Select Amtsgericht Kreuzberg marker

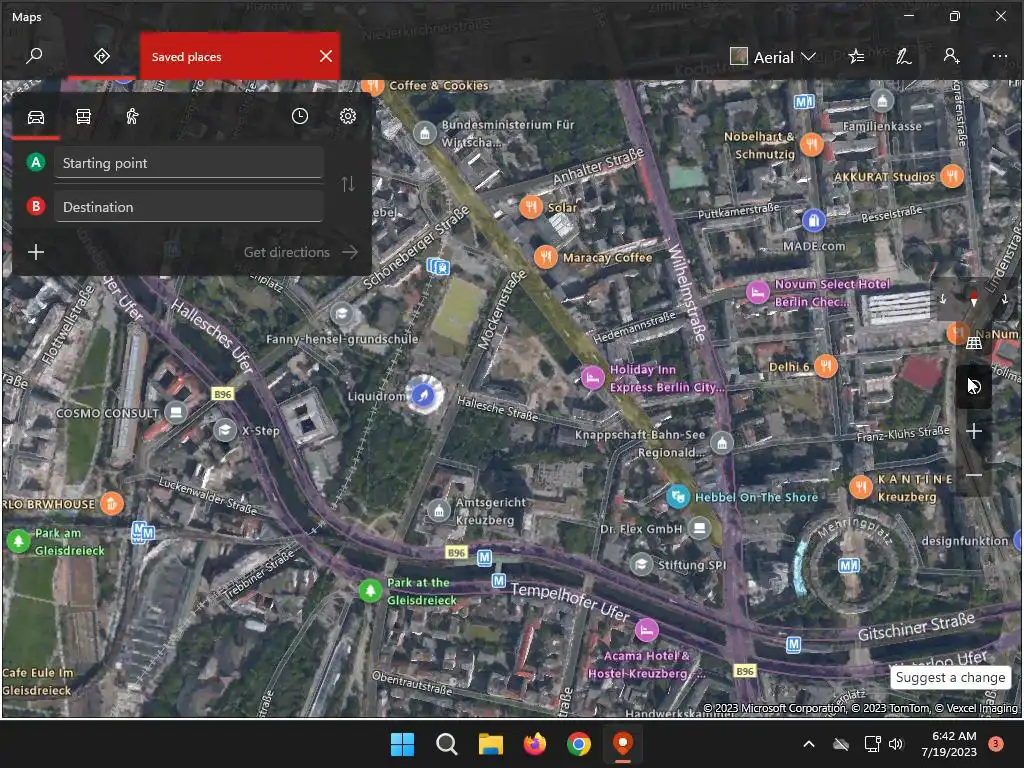click(439, 511)
